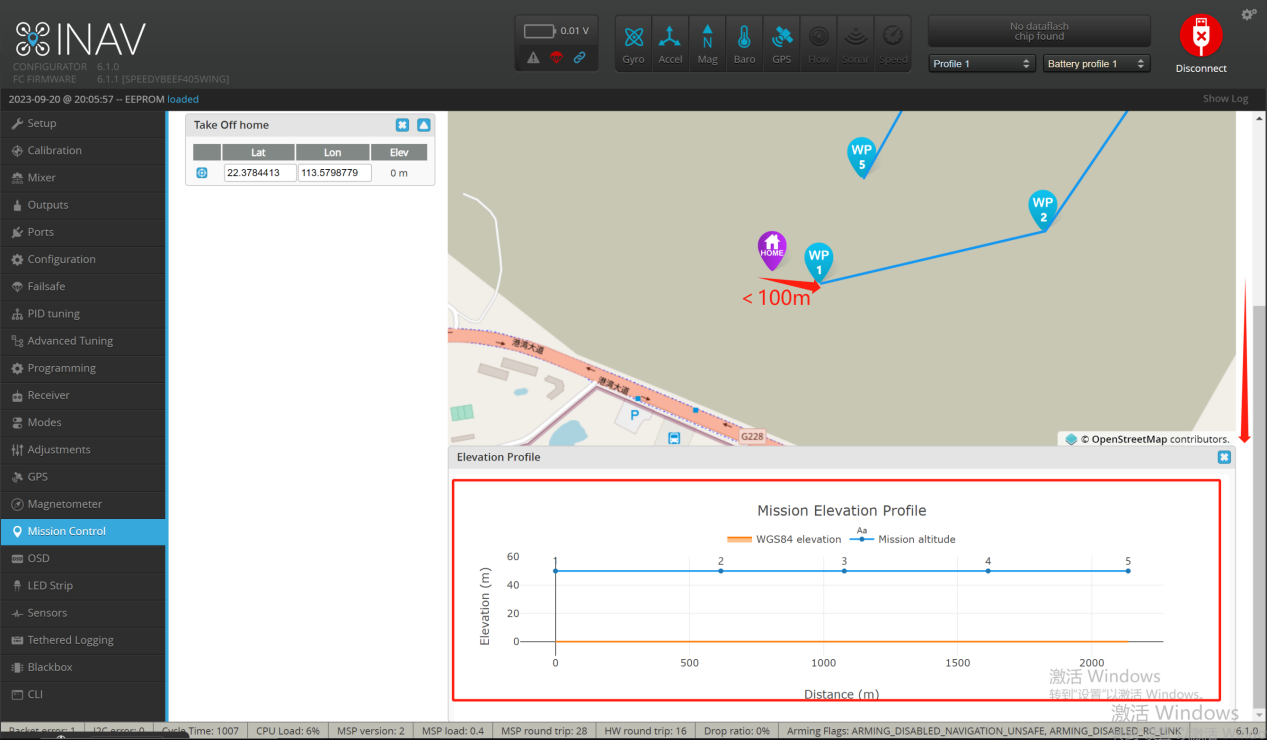Click the Sonar sensor status icon
This screenshot has width=1267, height=740.
point(855,44)
